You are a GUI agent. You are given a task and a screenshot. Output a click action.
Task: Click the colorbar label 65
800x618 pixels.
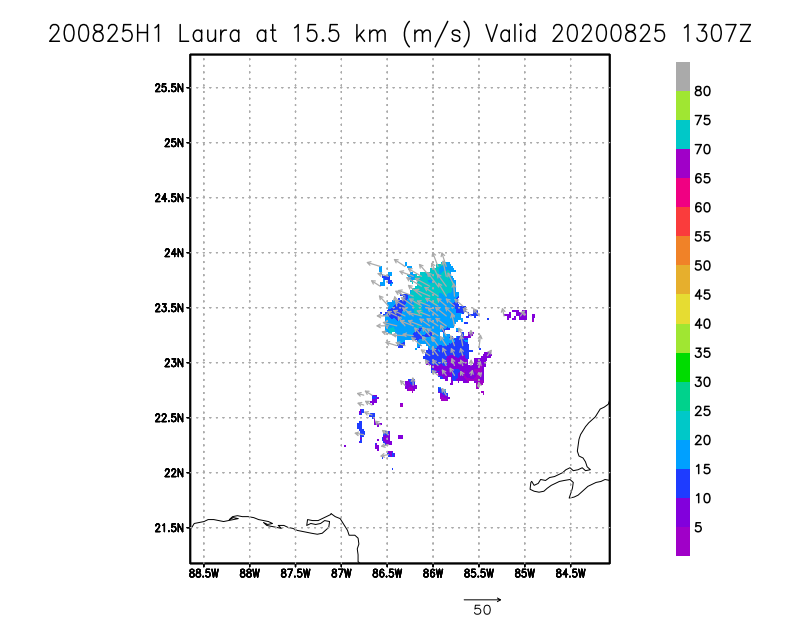[x=703, y=179]
